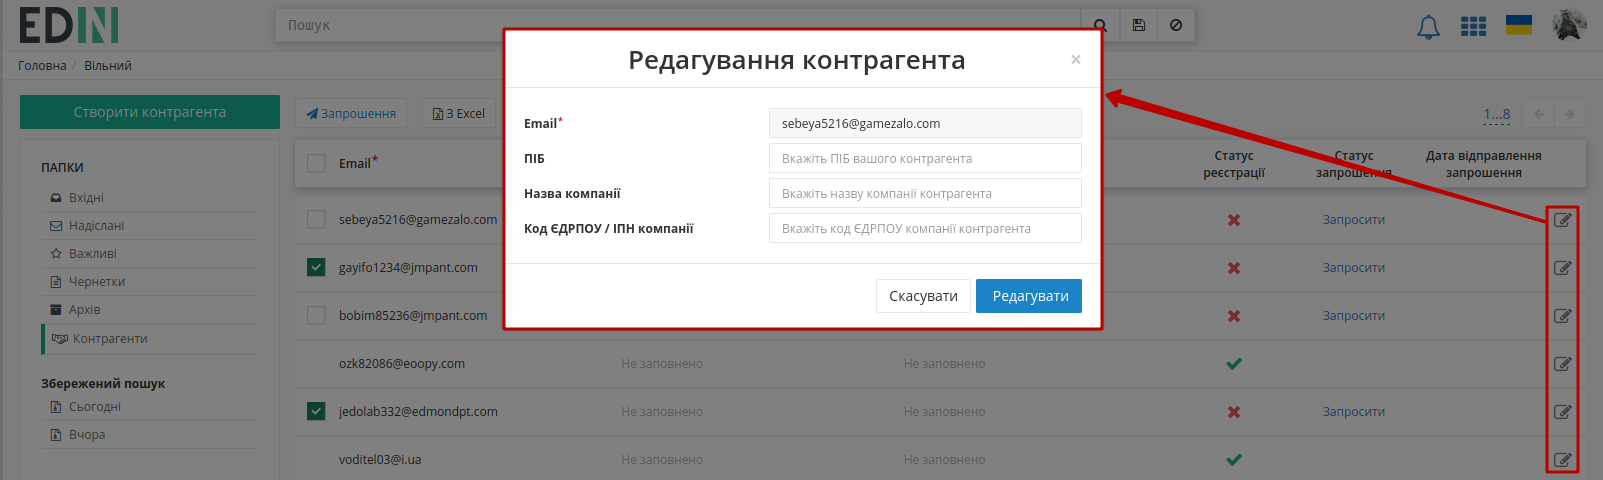Click the EDIN logo
Viewport: 1603px width, 480px height.
tap(69, 25)
